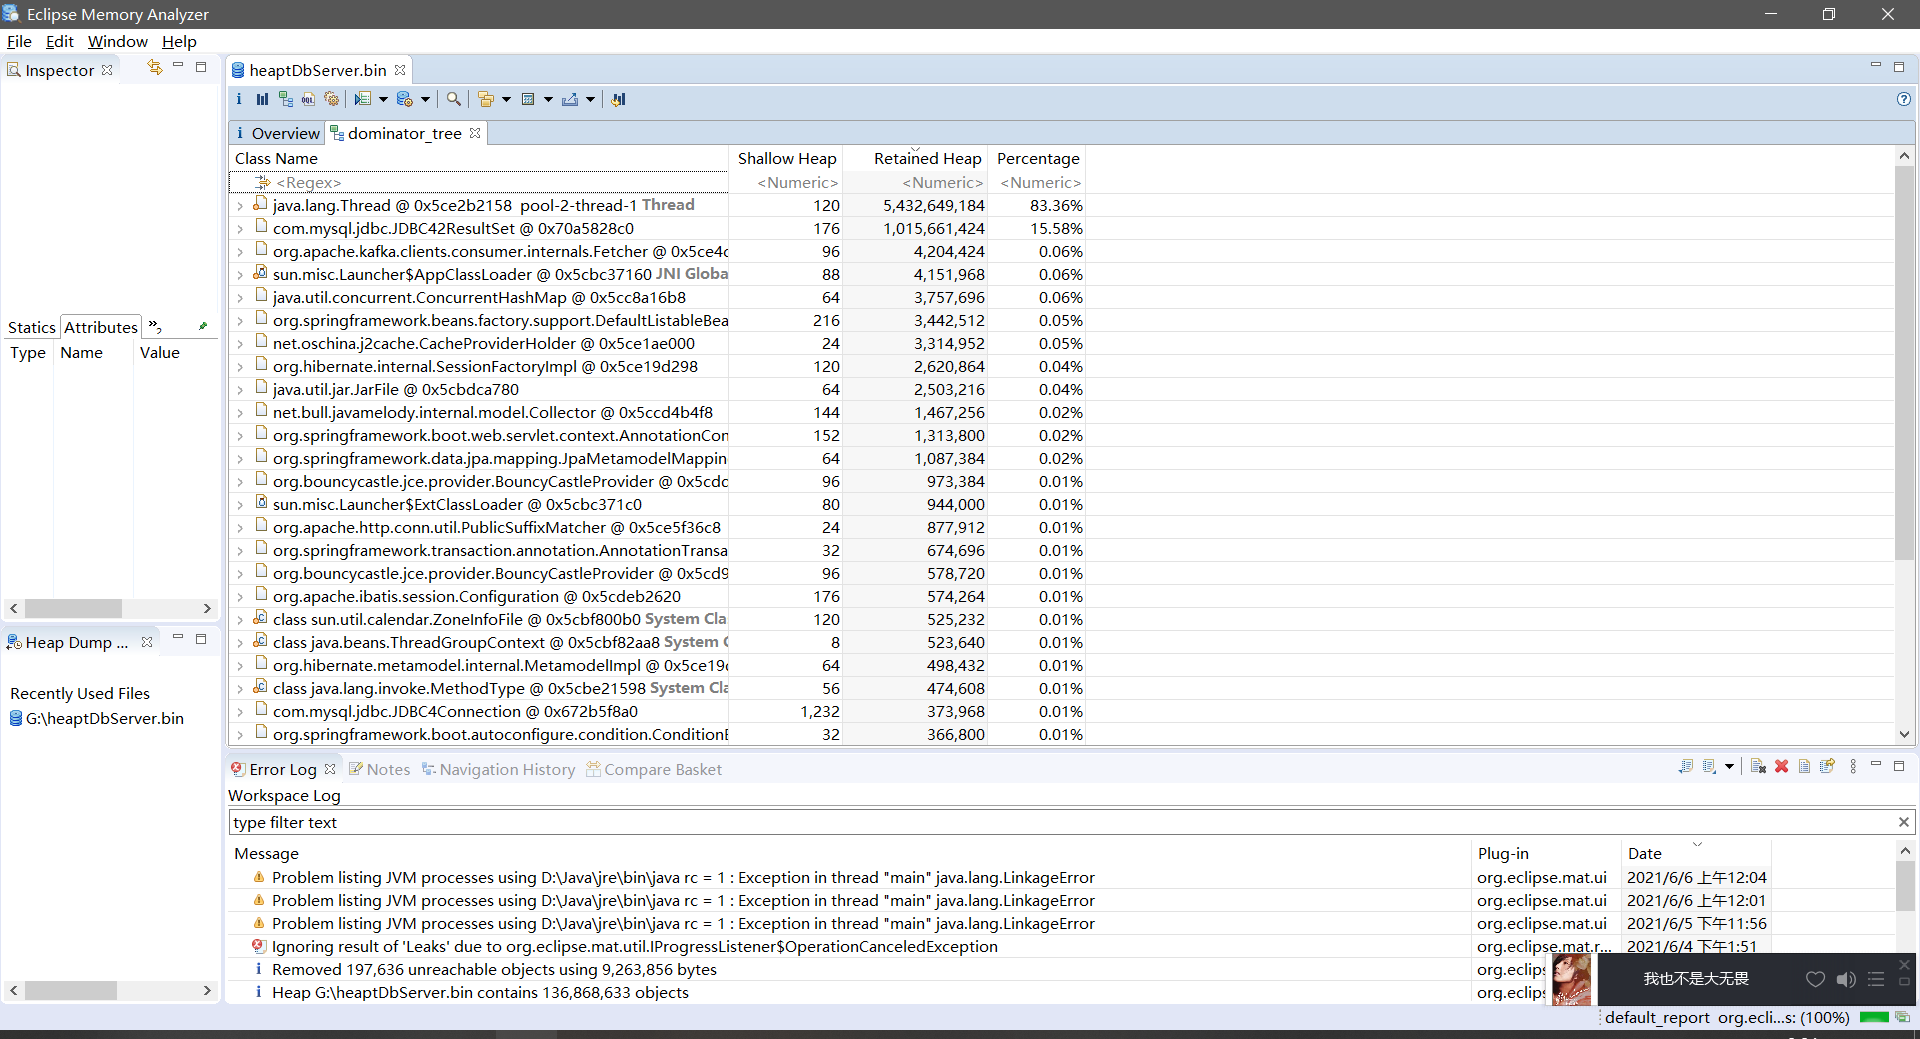Open the export dropdown arrow

pyautogui.click(x=590, y=99)
